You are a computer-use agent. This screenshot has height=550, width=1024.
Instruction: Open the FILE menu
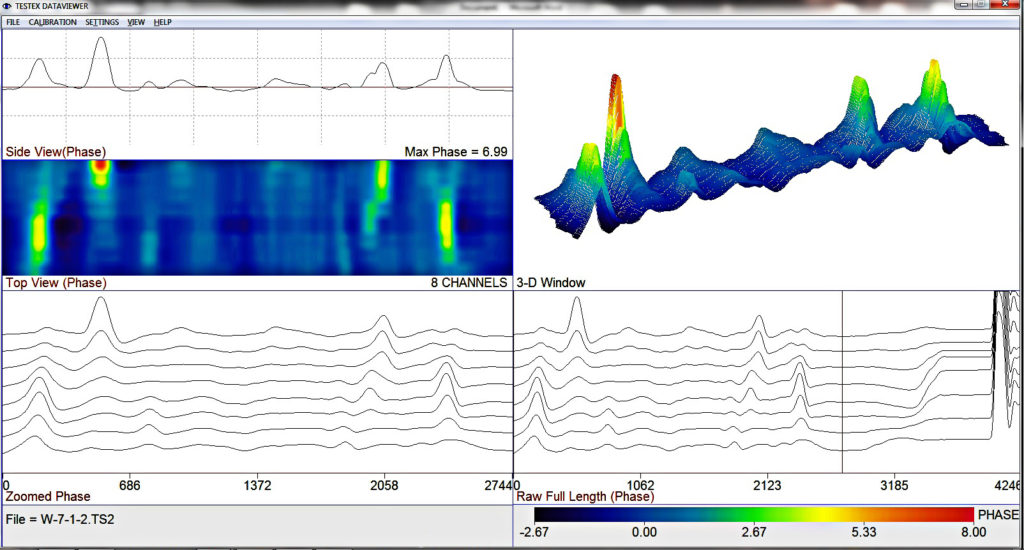[13, 22]
